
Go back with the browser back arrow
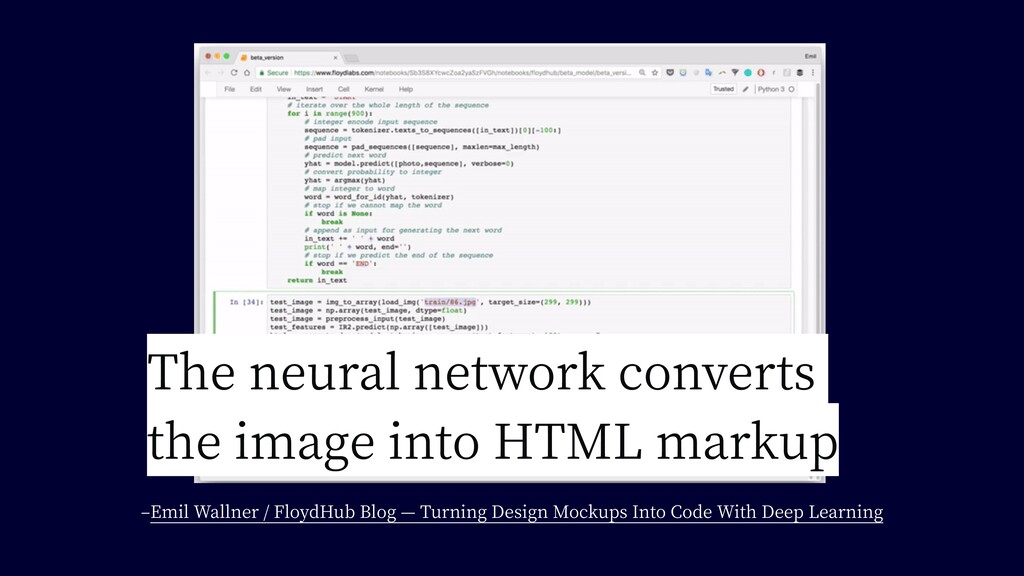point(208,73)
